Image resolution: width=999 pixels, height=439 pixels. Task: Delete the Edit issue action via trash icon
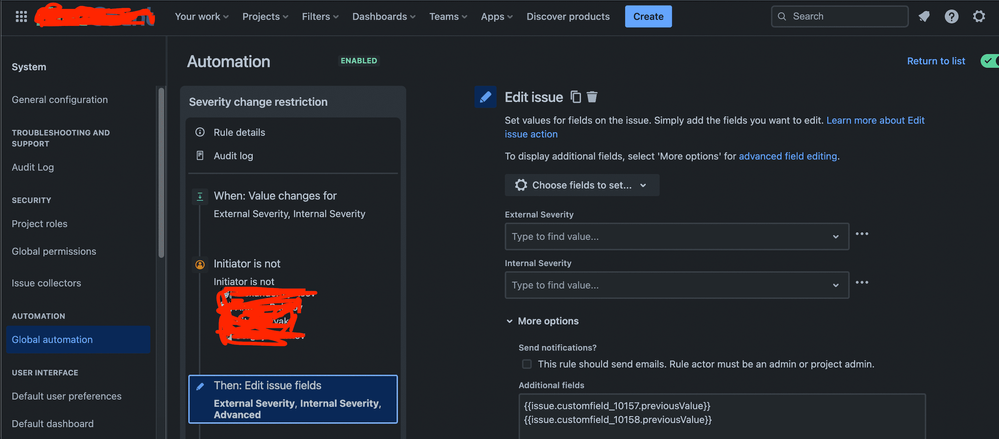[592, 97]
